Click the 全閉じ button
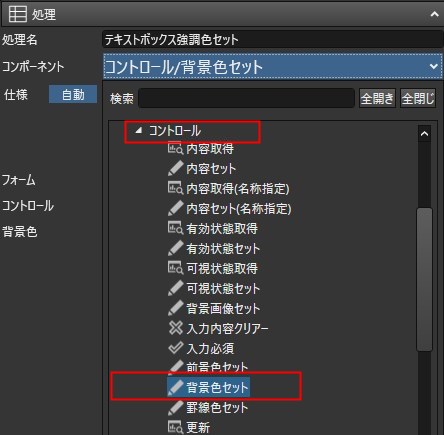This screenshot has height=435, width=444. click(418, 99)
